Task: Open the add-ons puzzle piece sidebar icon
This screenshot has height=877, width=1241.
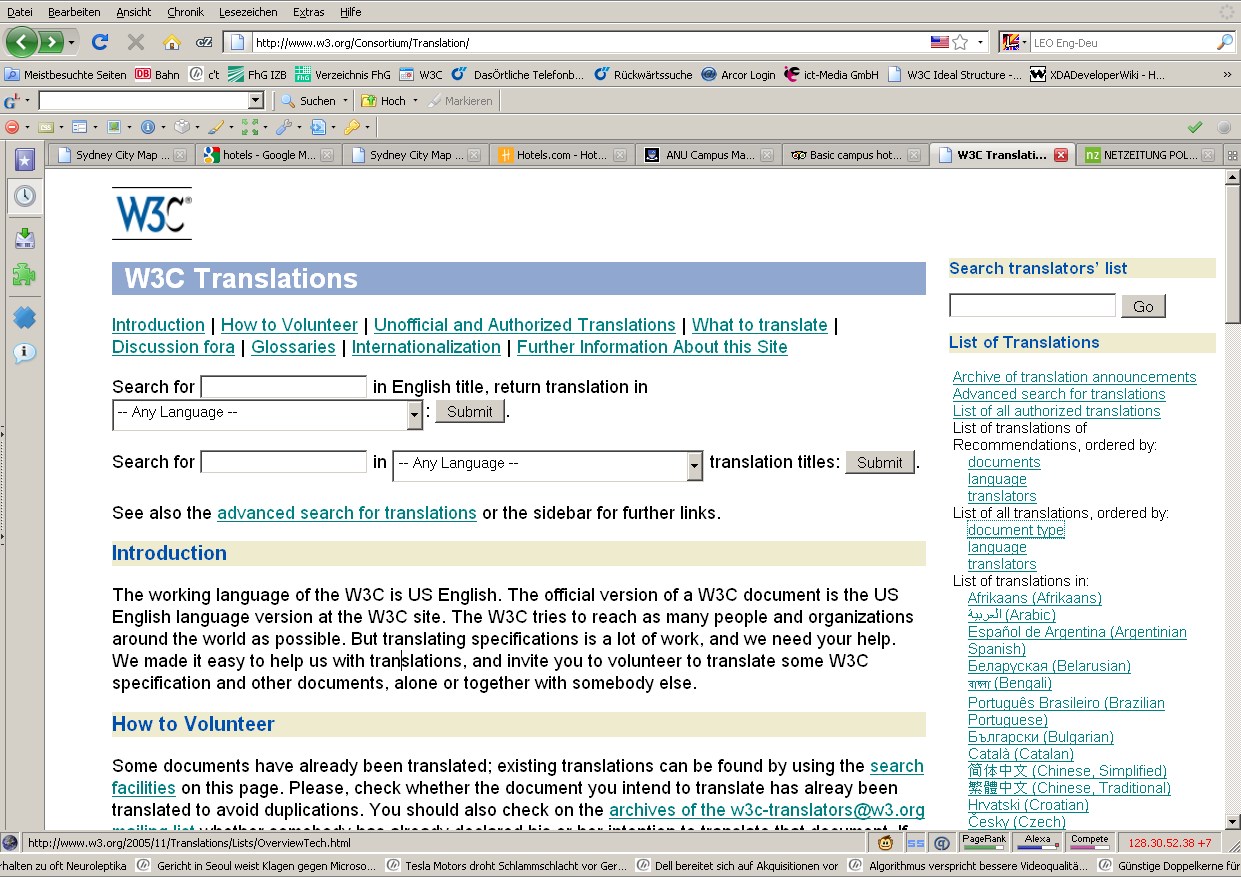Action: click(24, 274)
